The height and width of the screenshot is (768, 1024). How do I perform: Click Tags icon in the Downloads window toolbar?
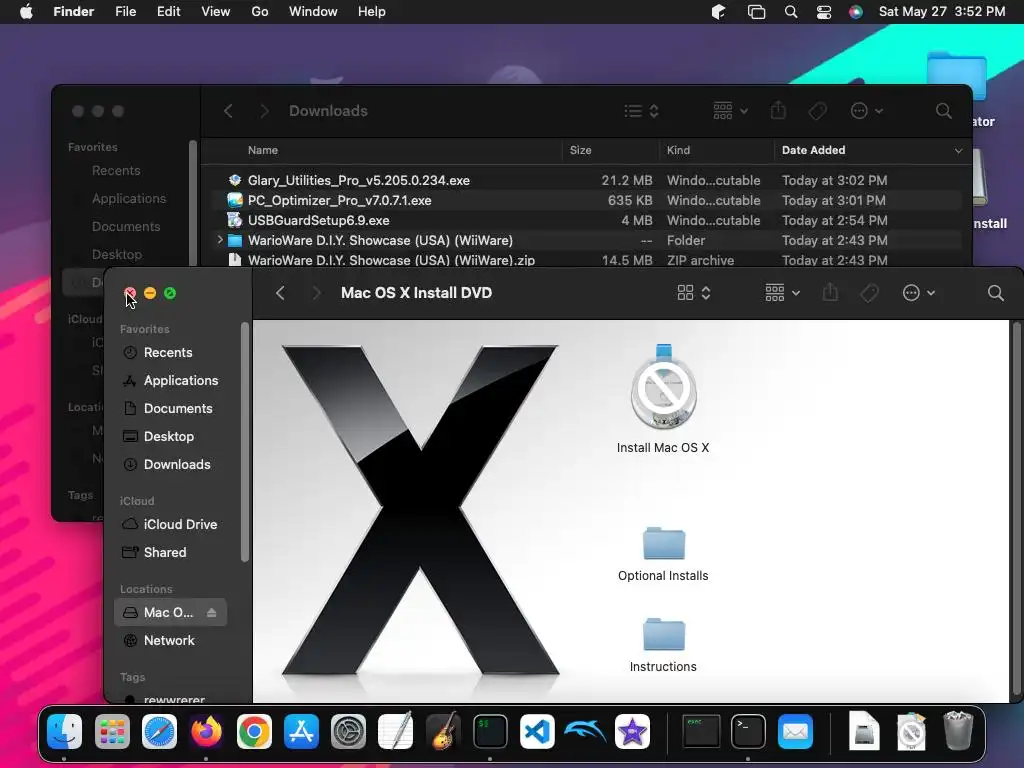tap(817, 111)
